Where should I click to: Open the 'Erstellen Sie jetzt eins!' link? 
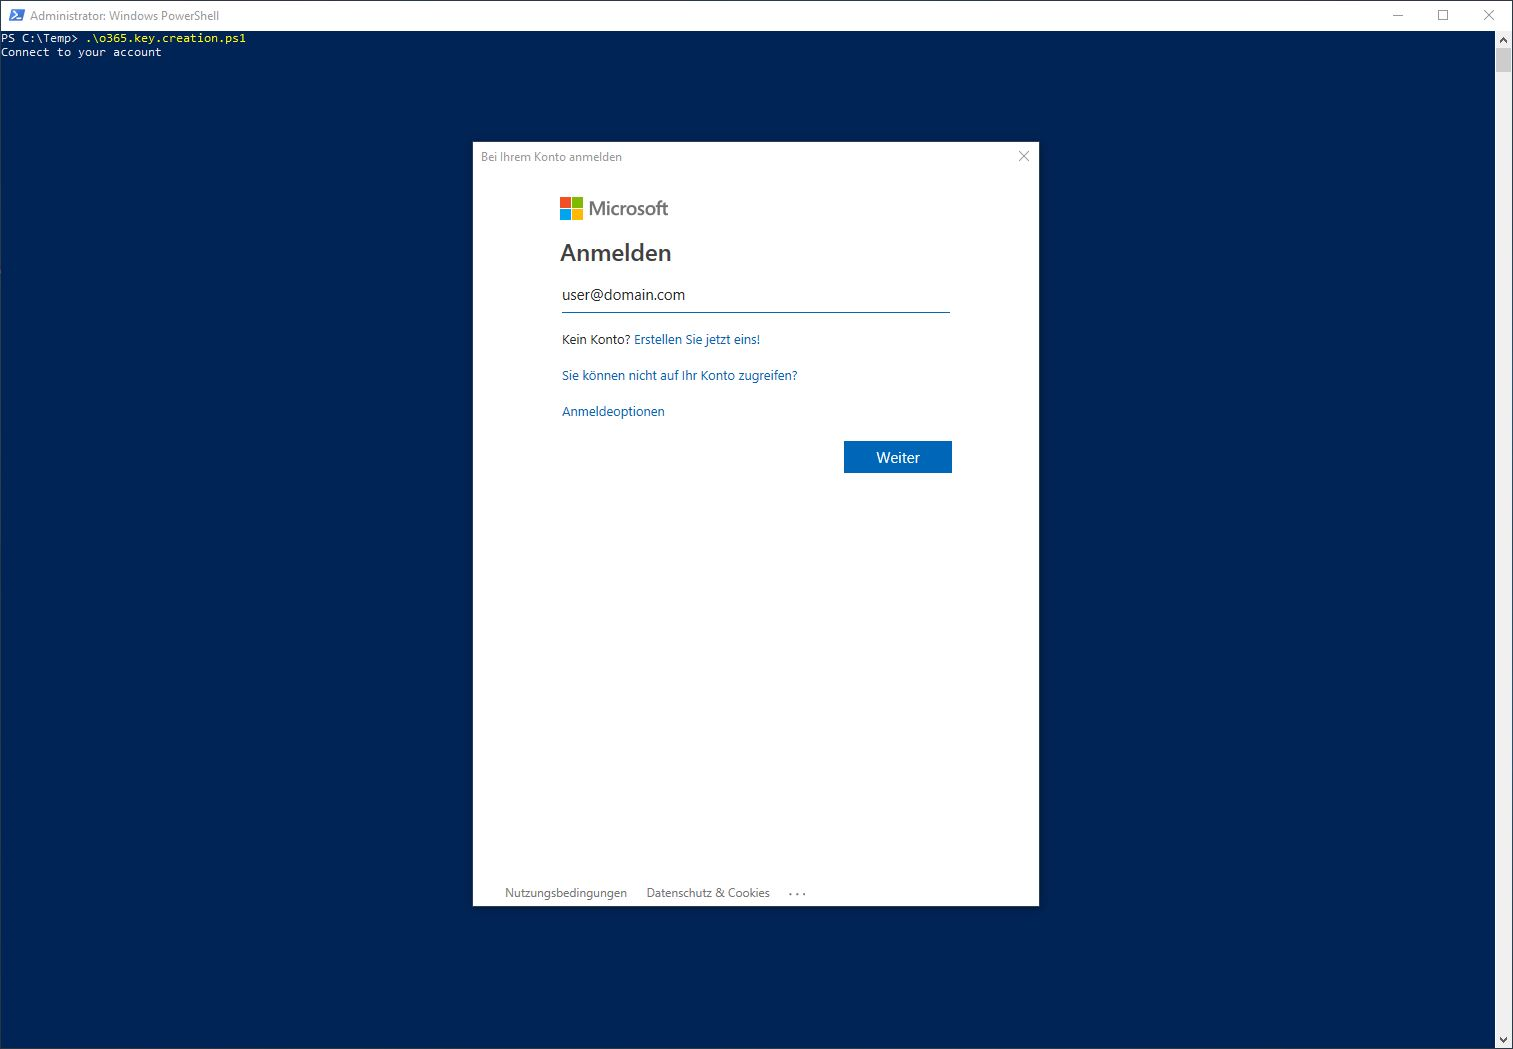tap(697, 340)
